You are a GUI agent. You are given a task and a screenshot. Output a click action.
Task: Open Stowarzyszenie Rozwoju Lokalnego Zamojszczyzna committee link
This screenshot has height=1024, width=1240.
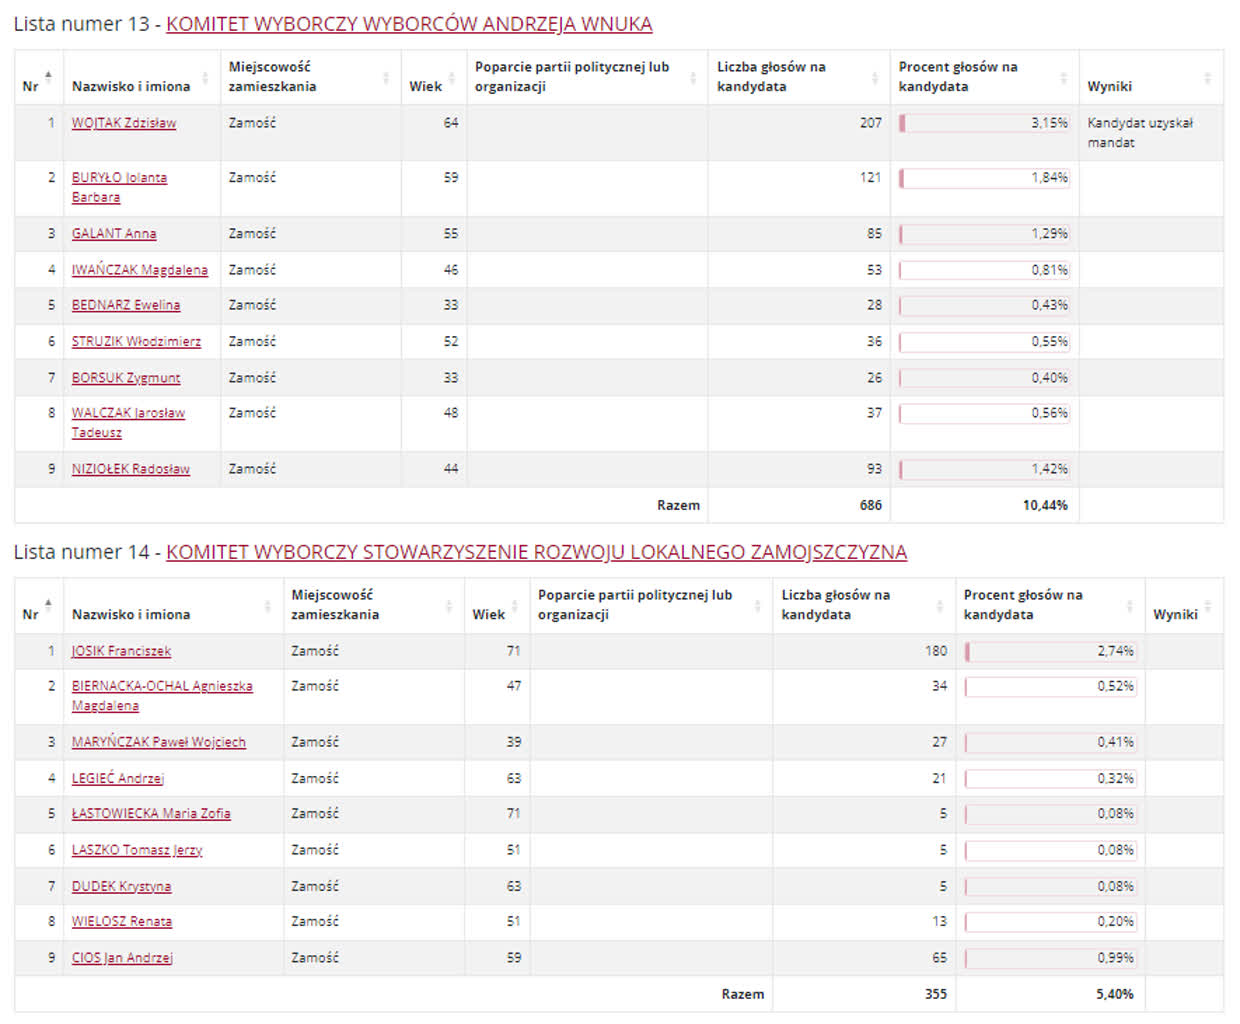point(536,552)
